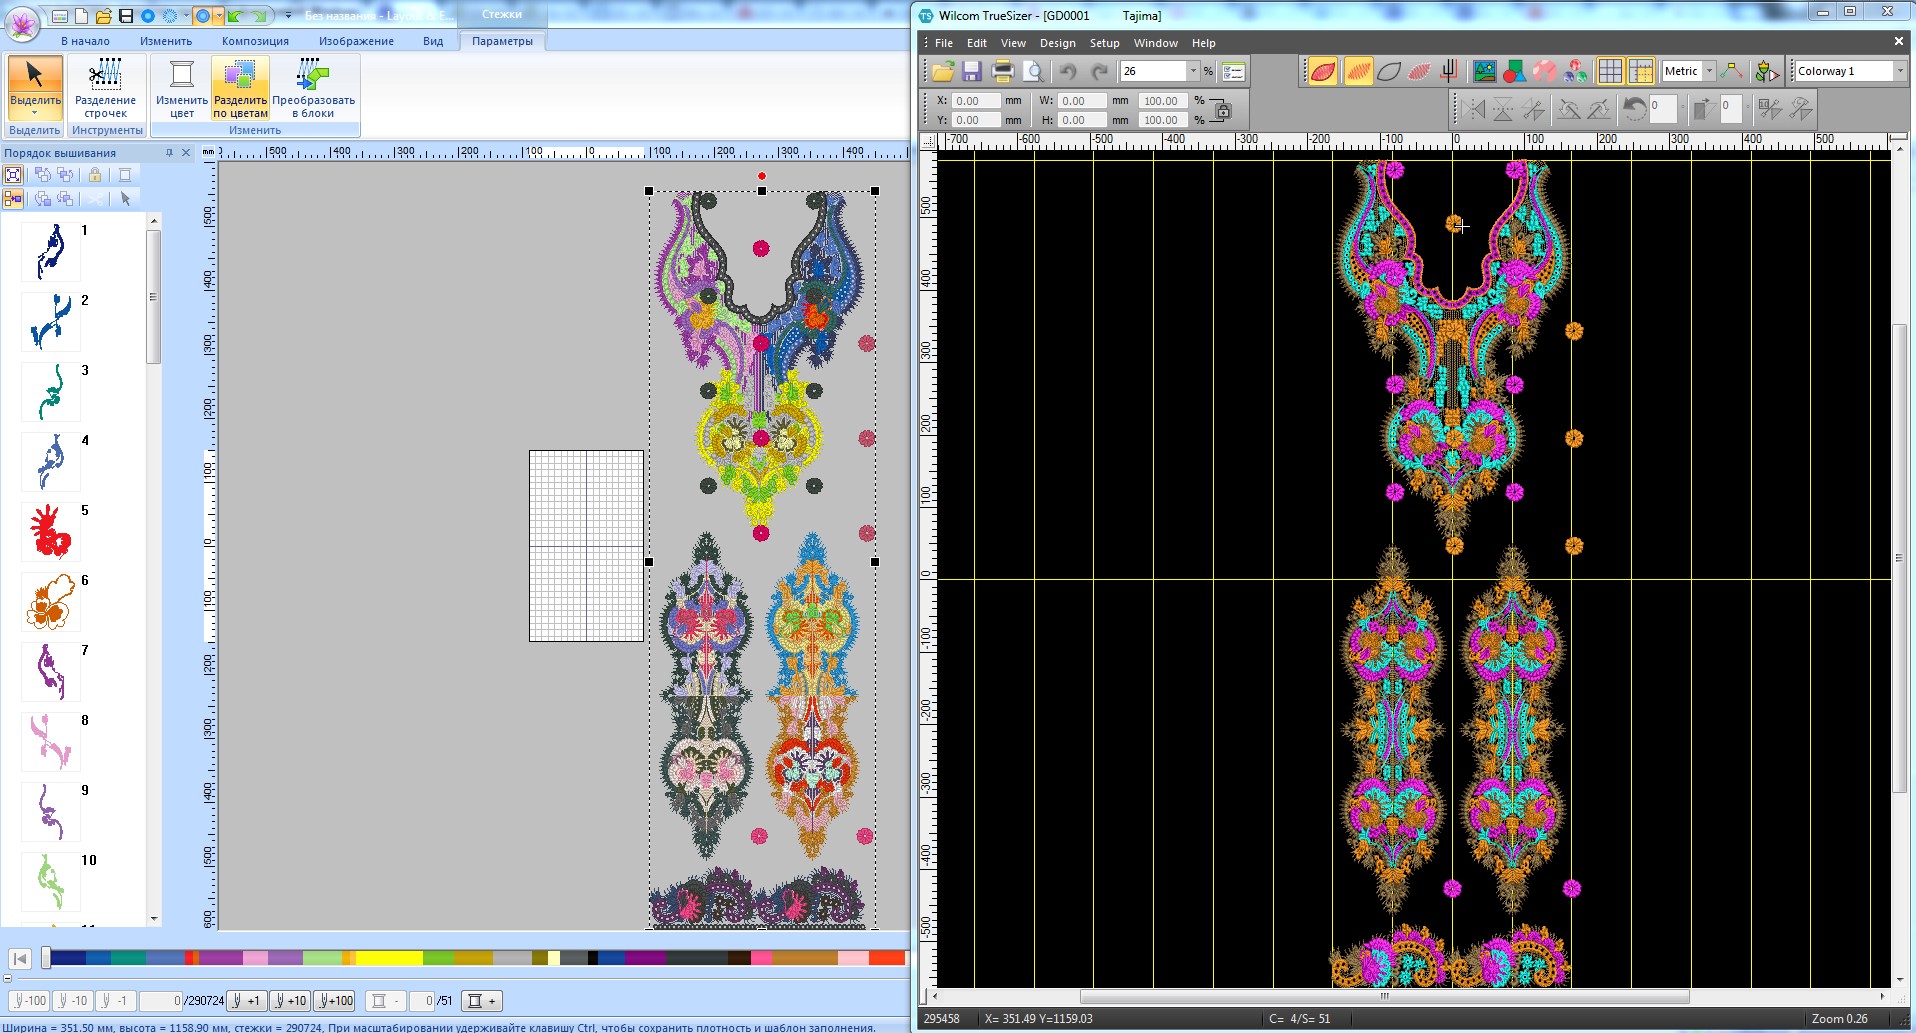Open the Design menu in TrueSizer
Screen dimensions: 1916x1033
coord(1057,43)
